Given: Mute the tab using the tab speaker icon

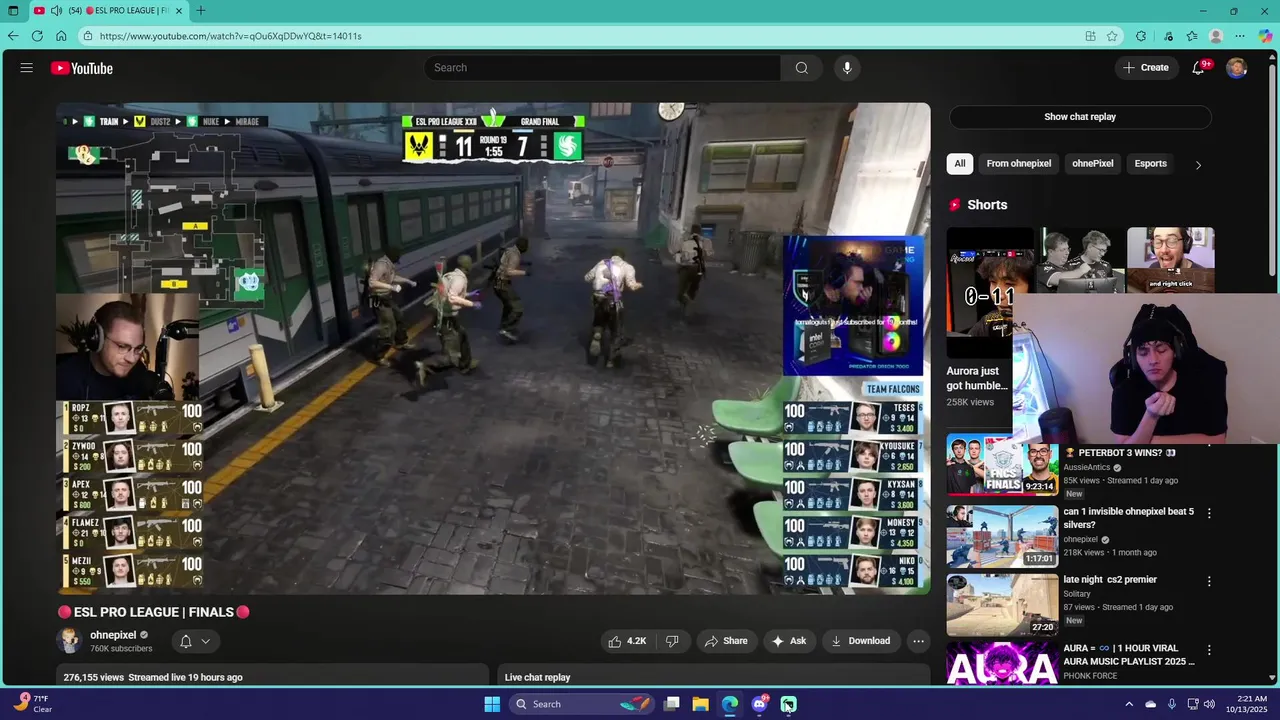Looking at the screenshot, I should click(x=56, y=11).
